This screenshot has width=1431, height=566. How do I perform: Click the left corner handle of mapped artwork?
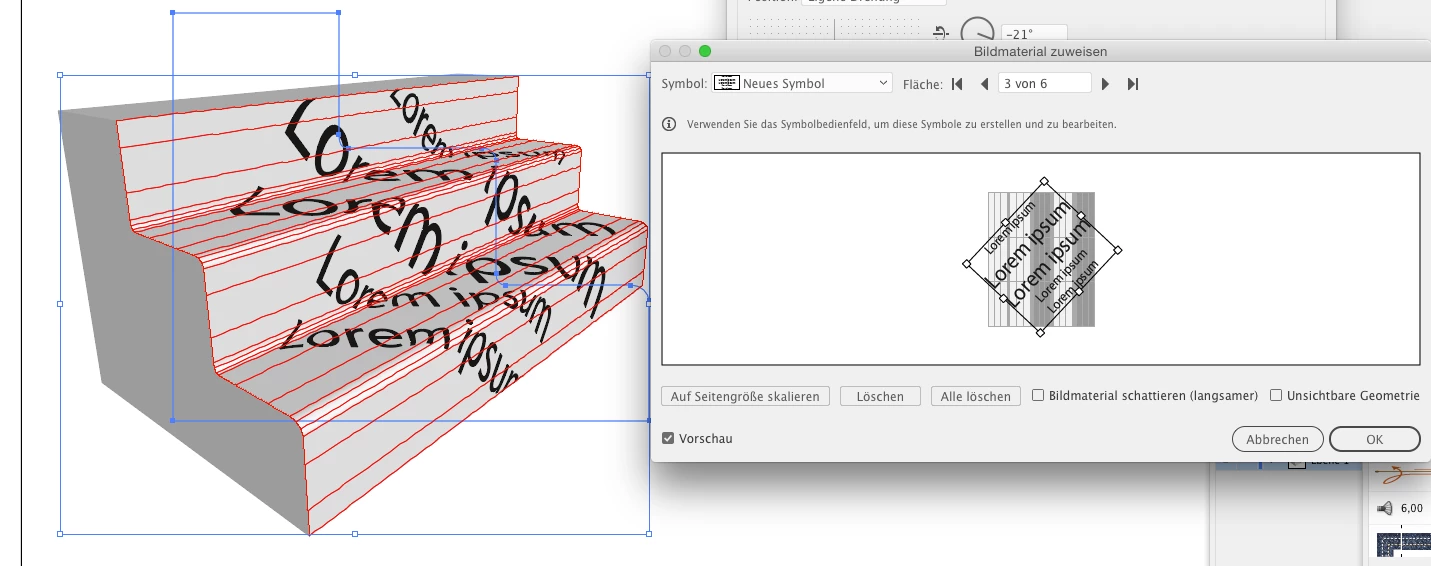pyautogui.click(x=966, y=264)
